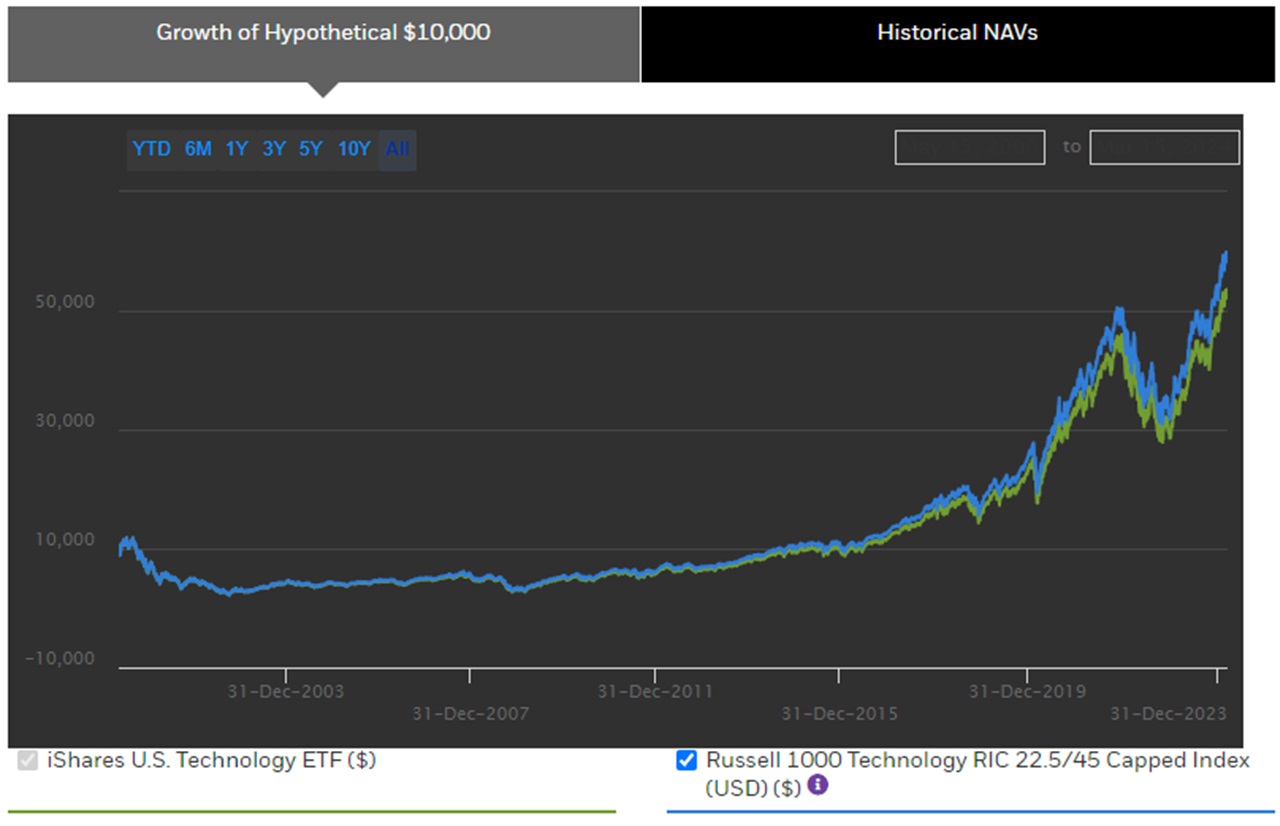Uncheck the Russell 1000 Technology Capped Index checkbox
Screen dimensions: 1280x826
686,761
